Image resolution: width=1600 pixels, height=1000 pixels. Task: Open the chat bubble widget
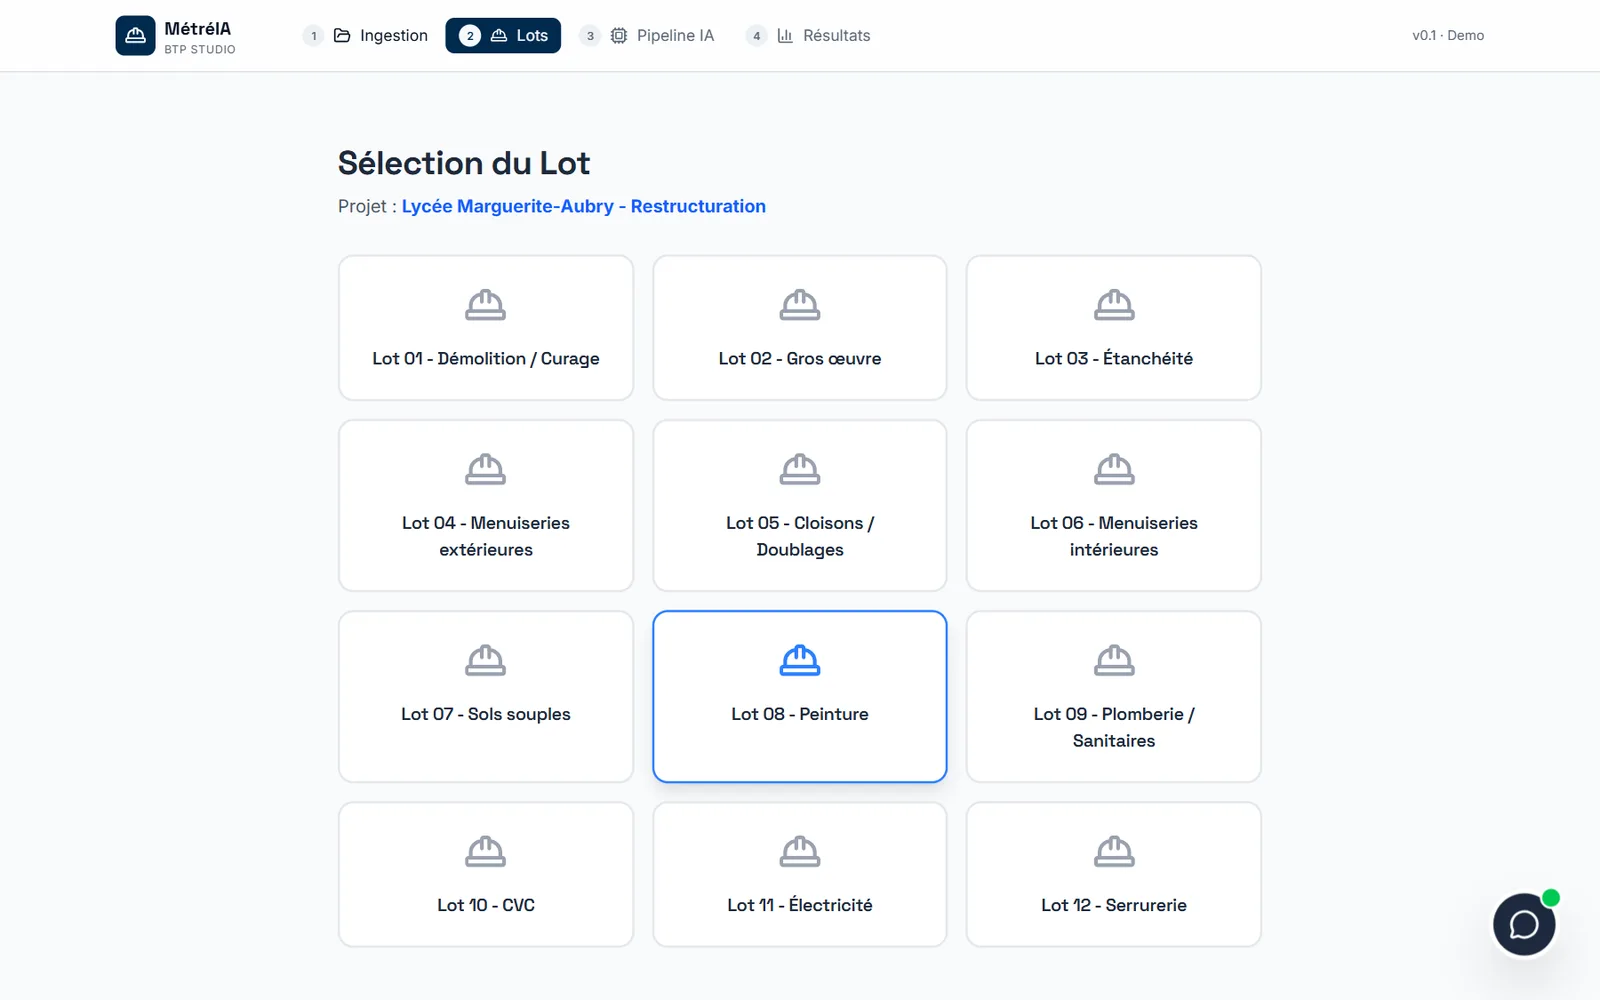1524,924
